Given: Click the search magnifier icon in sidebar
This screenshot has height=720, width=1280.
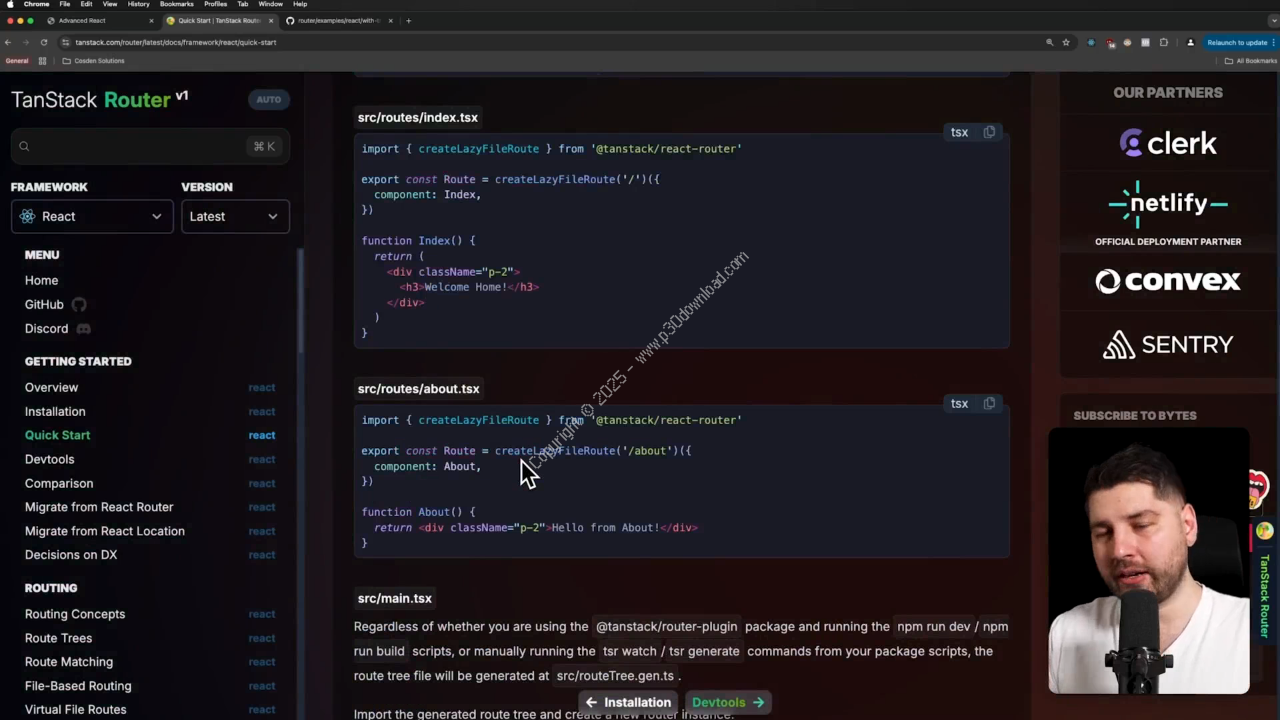Looking at the screenshot, I should pyautogui.click(x=24, y=146).
